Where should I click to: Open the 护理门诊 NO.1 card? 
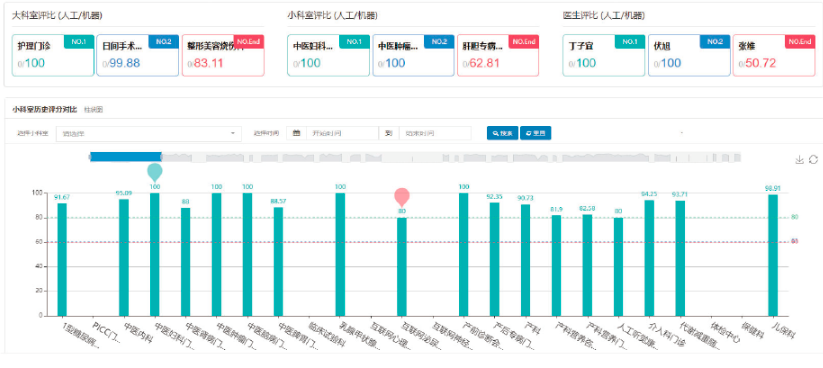point(53,56)
